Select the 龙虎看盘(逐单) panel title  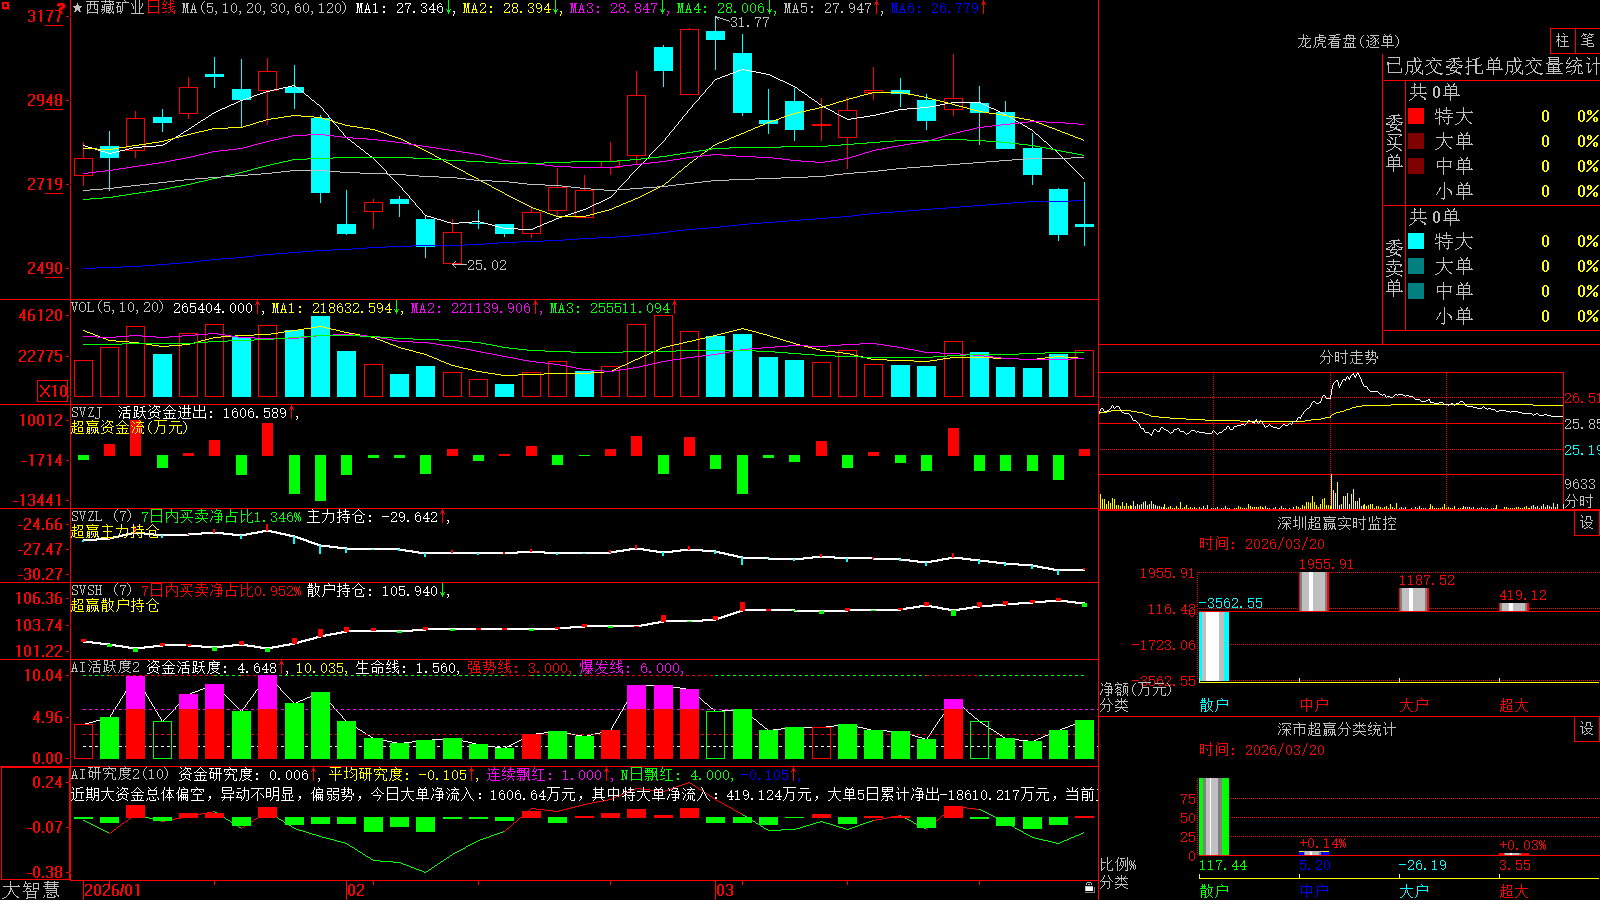pyautogui.click(x=1348, y=41)
